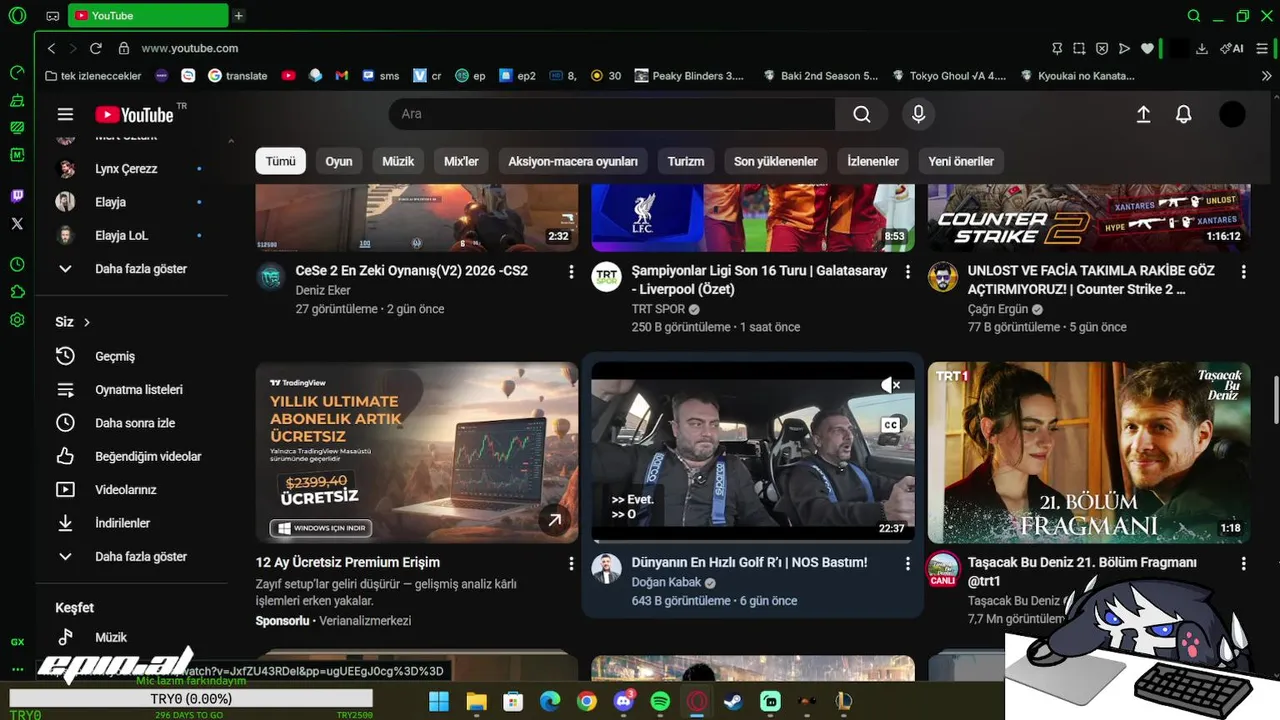Viewport: 1280px width, 720px height.
Task: Click the heart bookmark icon in address bar
Action: tap(1147, 48)
